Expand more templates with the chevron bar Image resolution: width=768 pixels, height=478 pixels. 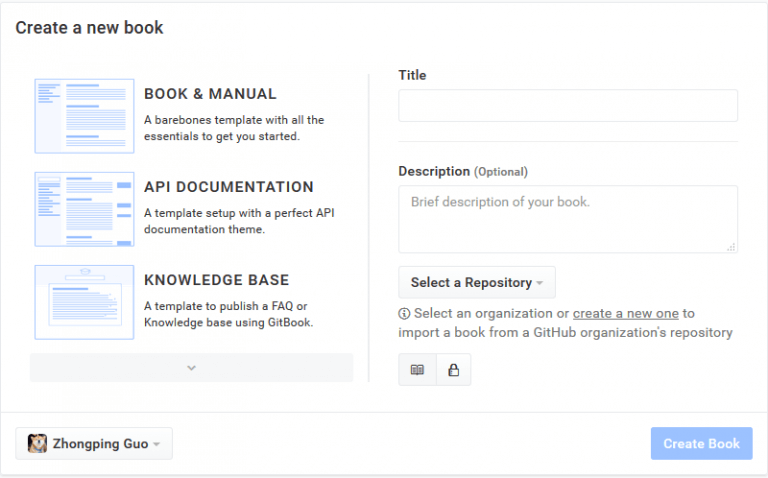click(192, 367)
